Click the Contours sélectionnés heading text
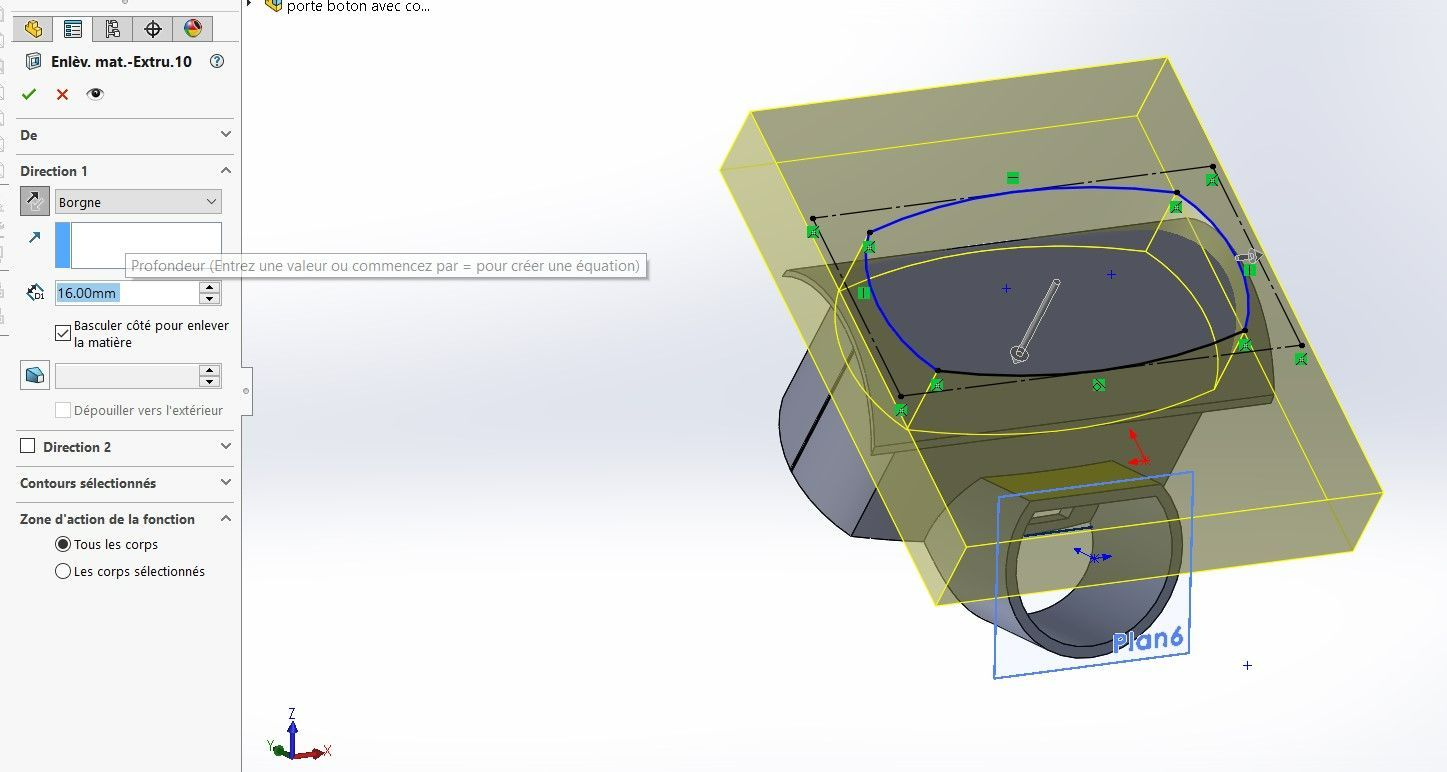1447x772 pixels. (88, 483)
